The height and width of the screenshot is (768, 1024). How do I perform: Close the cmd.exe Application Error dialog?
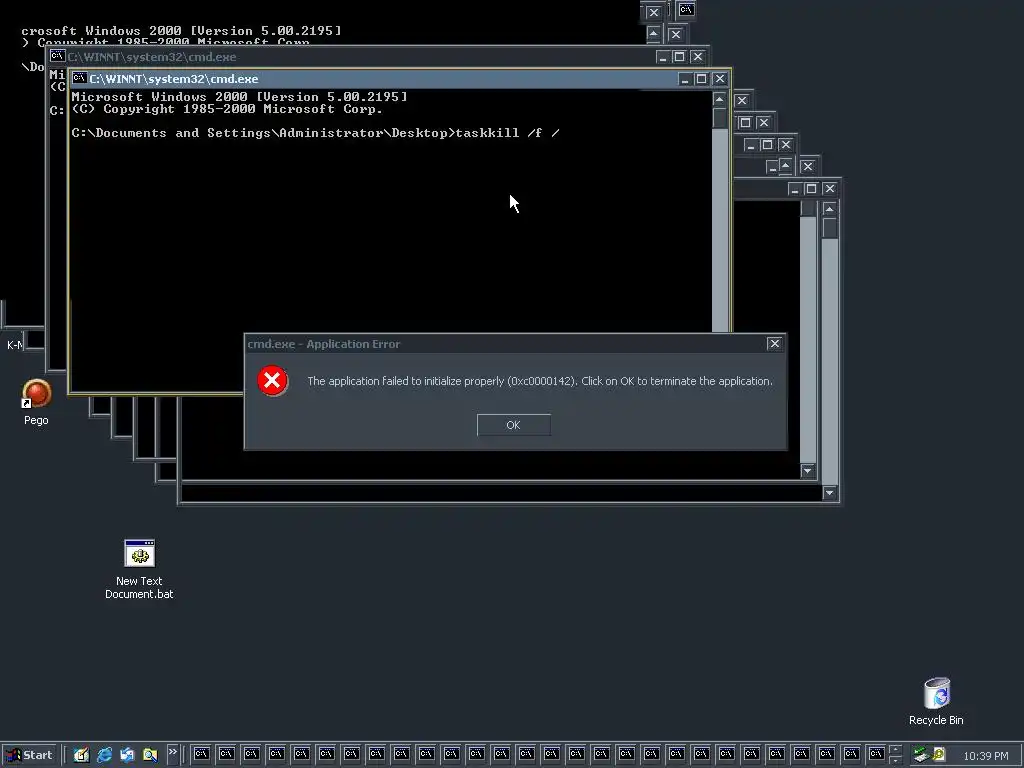(774, 344)
